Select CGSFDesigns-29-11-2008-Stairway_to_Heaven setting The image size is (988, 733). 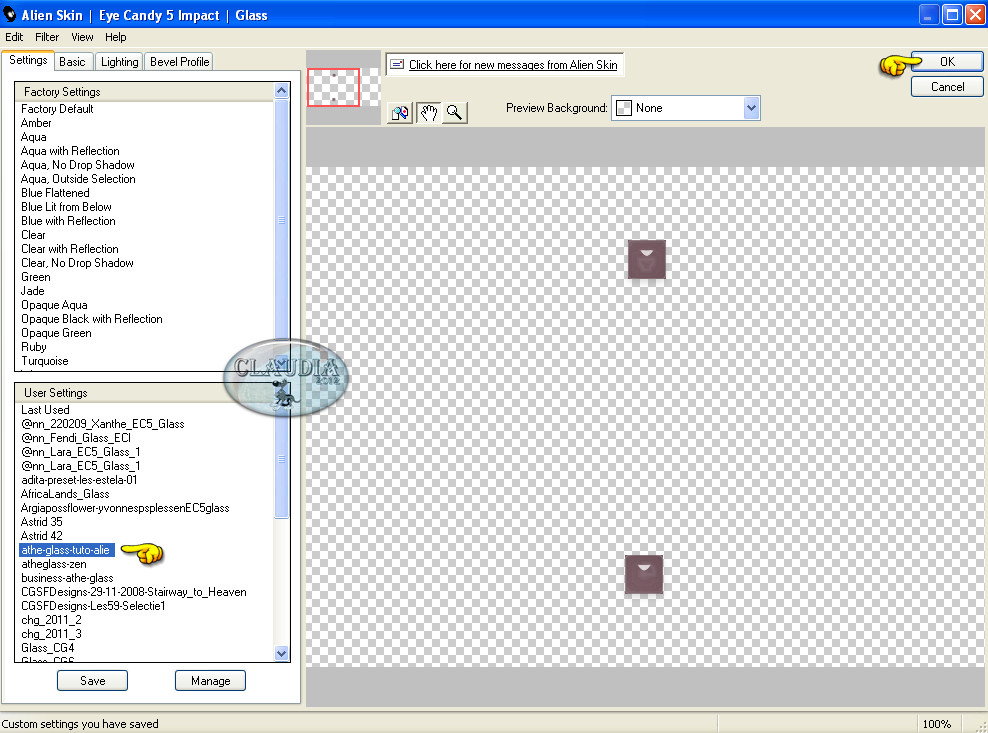click(x=134, y=592)
